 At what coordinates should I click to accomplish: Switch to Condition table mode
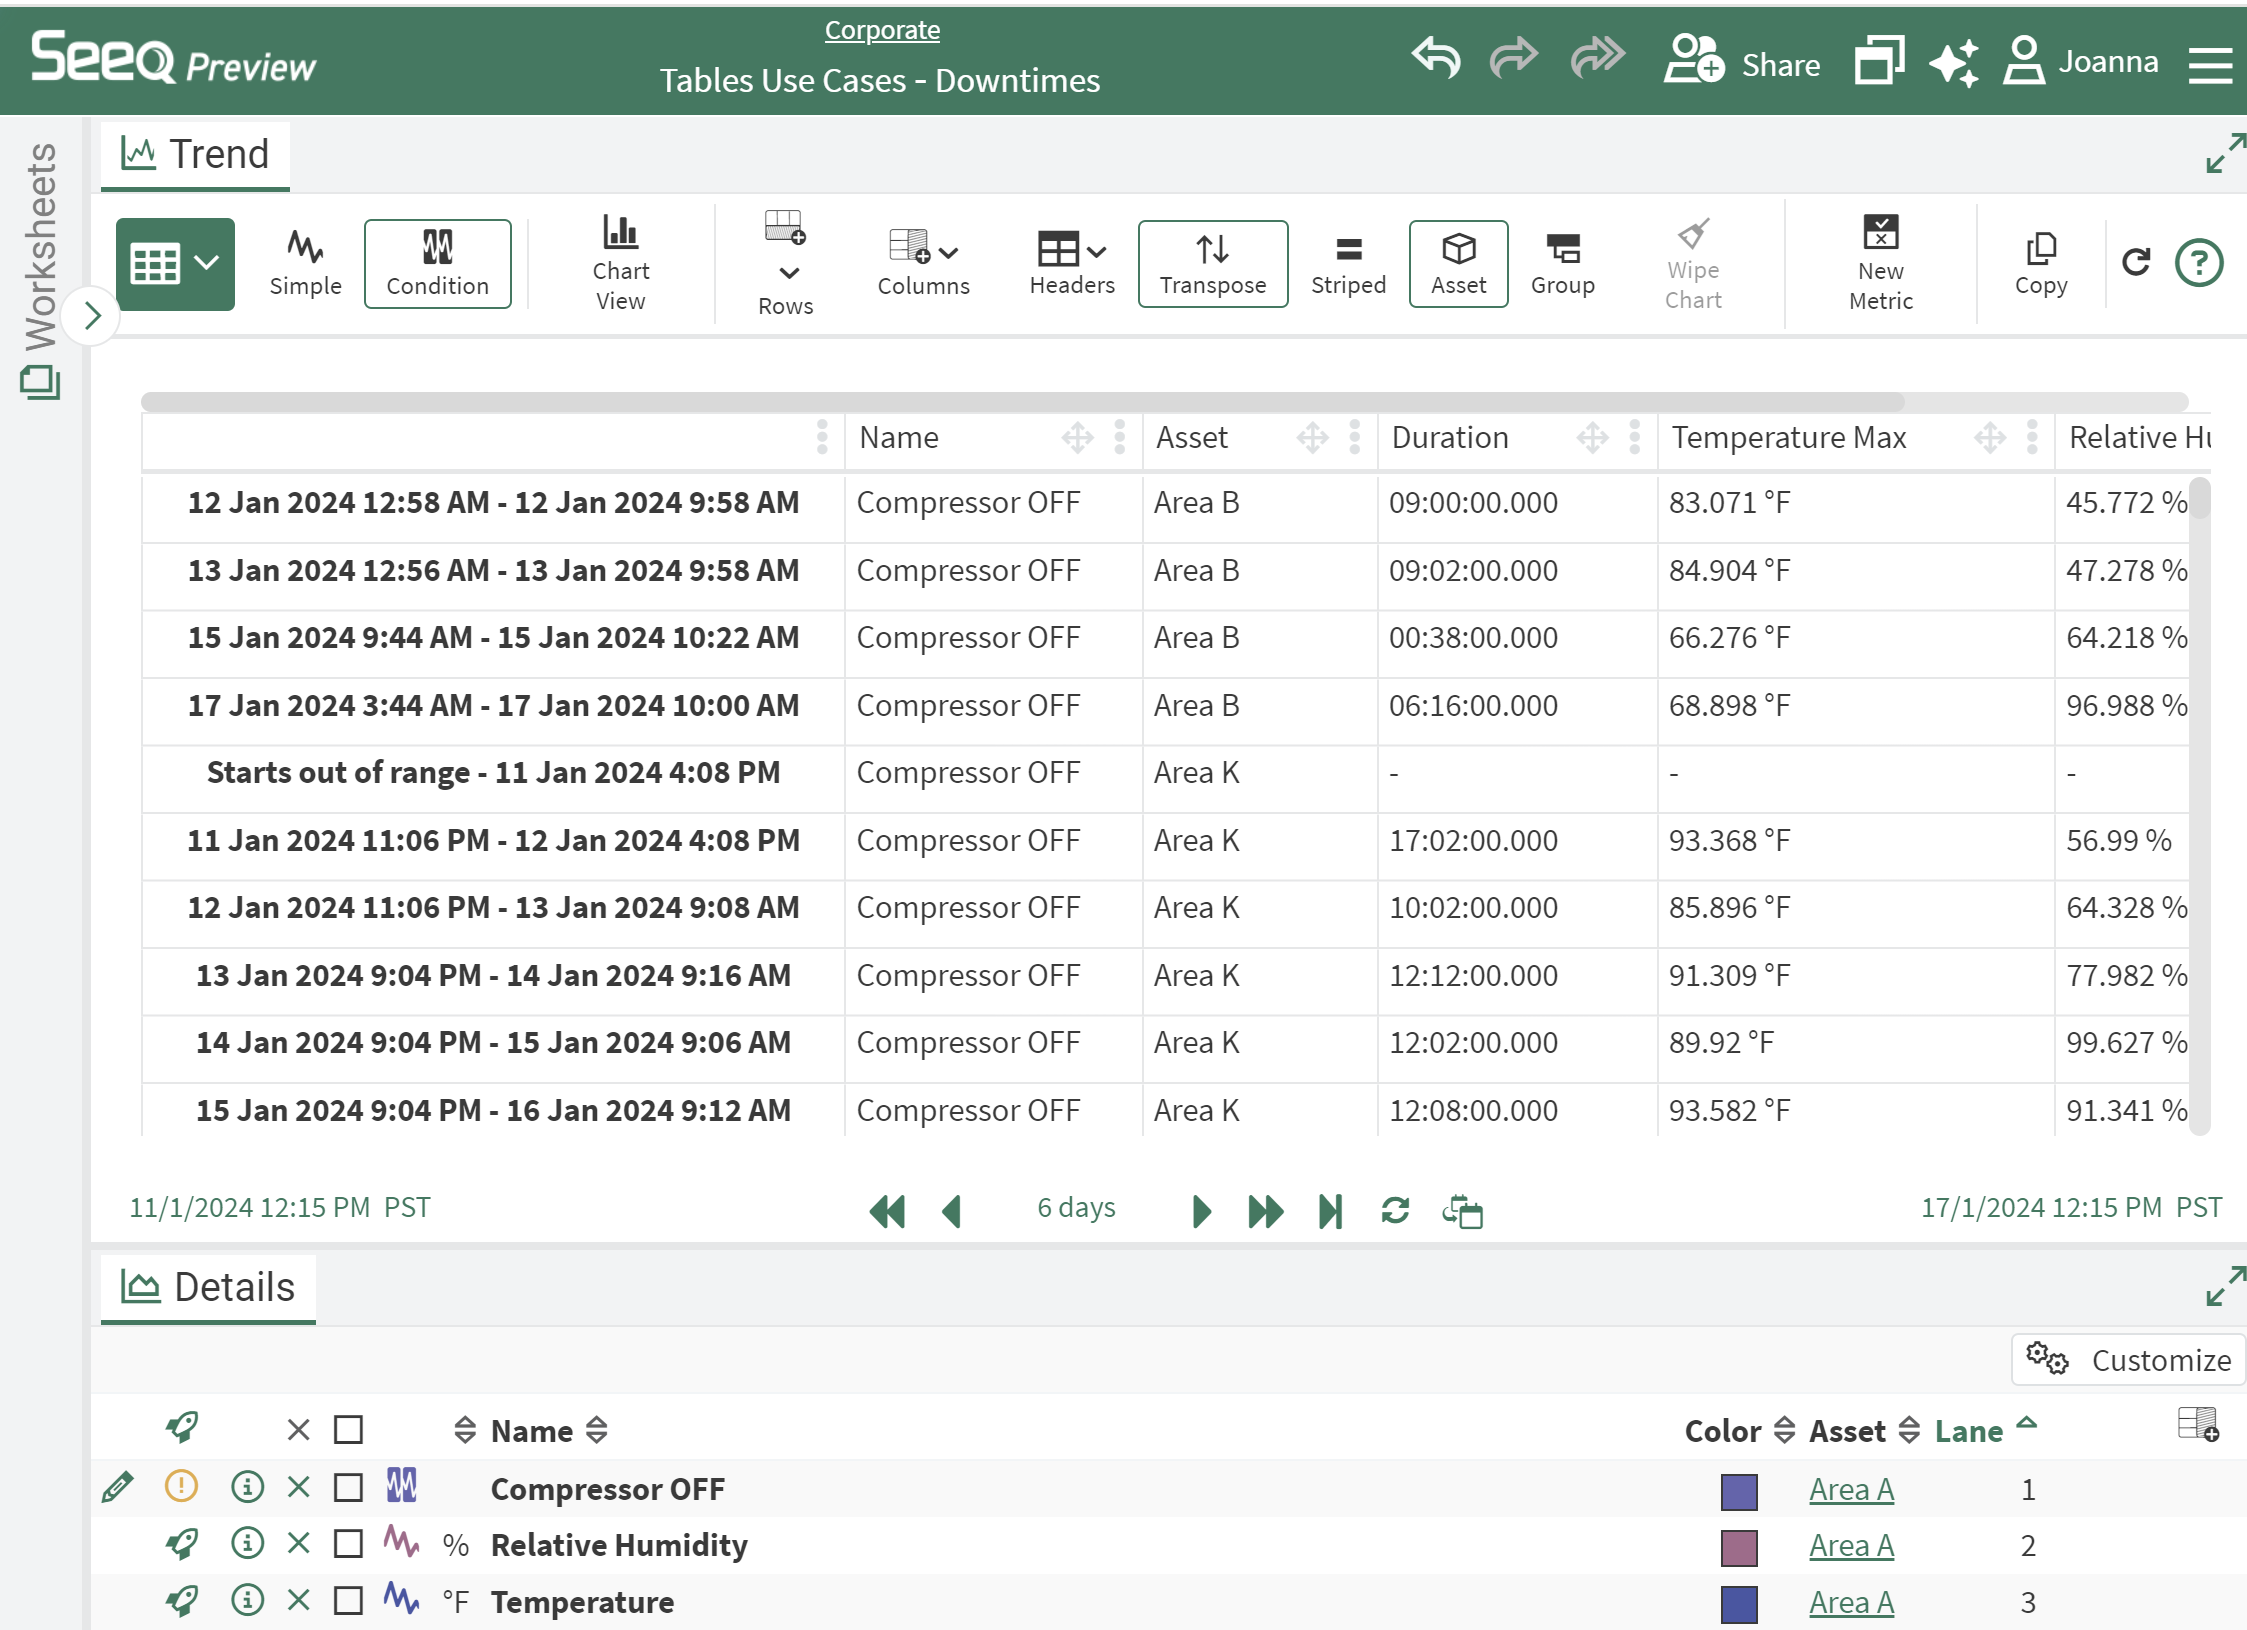437,264
